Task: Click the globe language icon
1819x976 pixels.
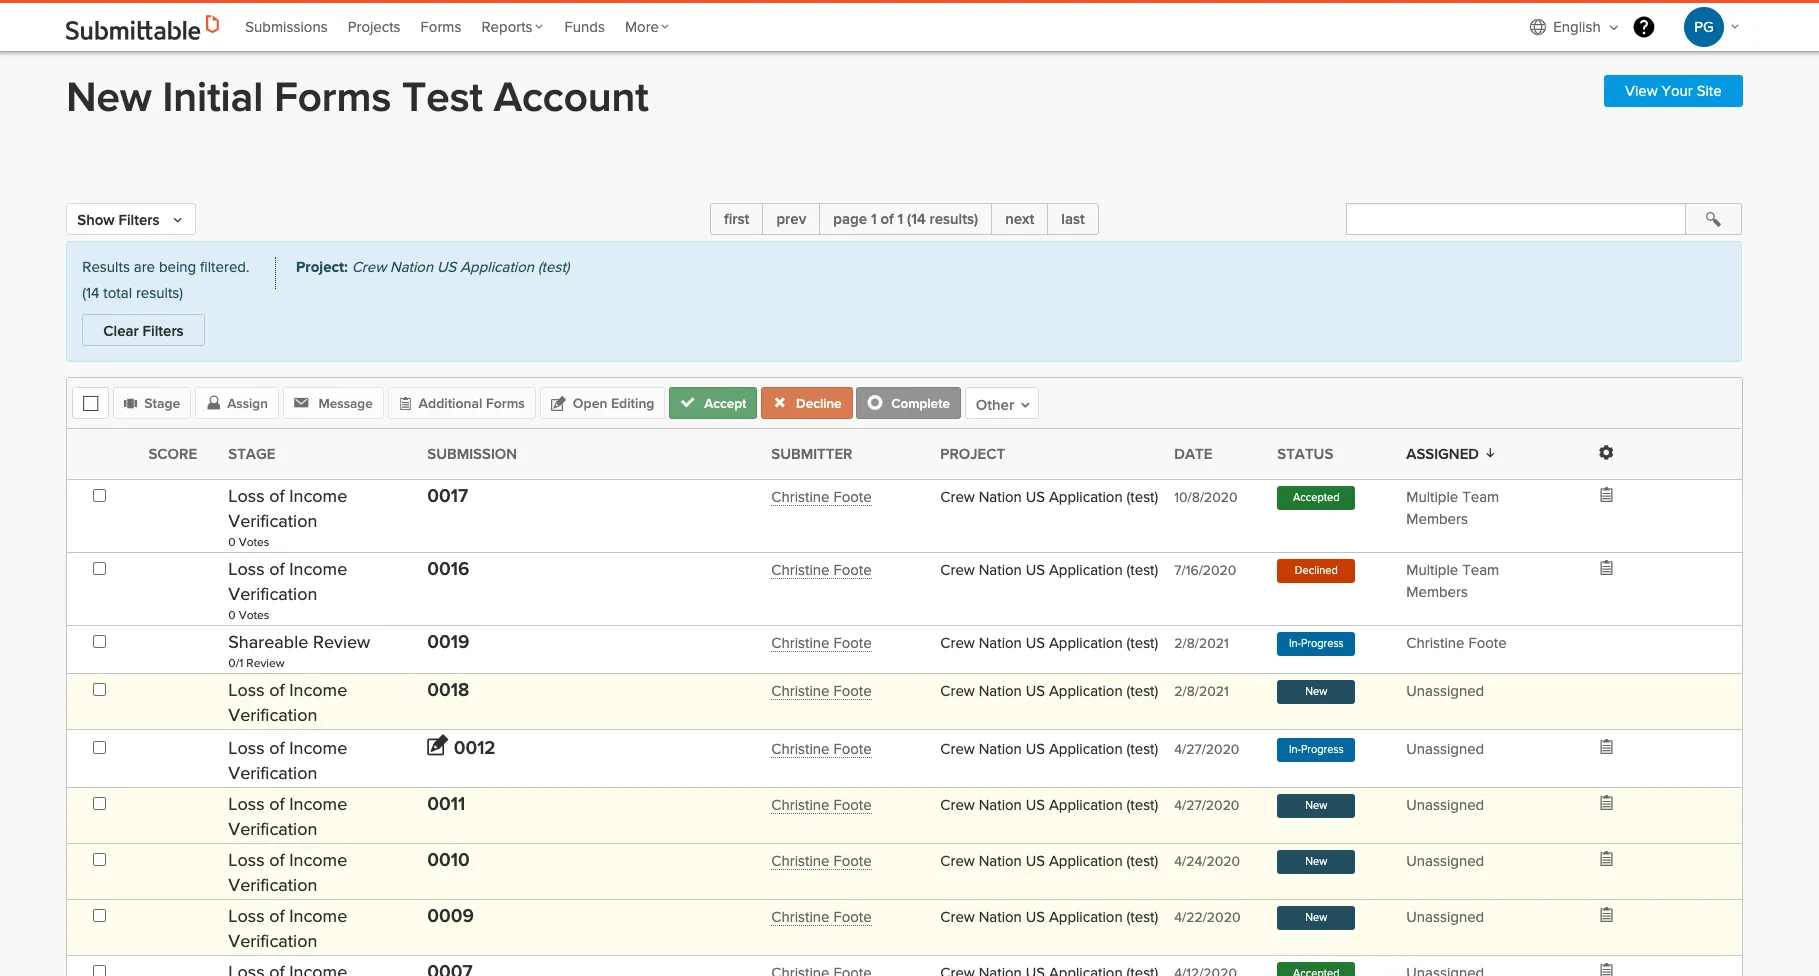Action: tap(1538, 27)
